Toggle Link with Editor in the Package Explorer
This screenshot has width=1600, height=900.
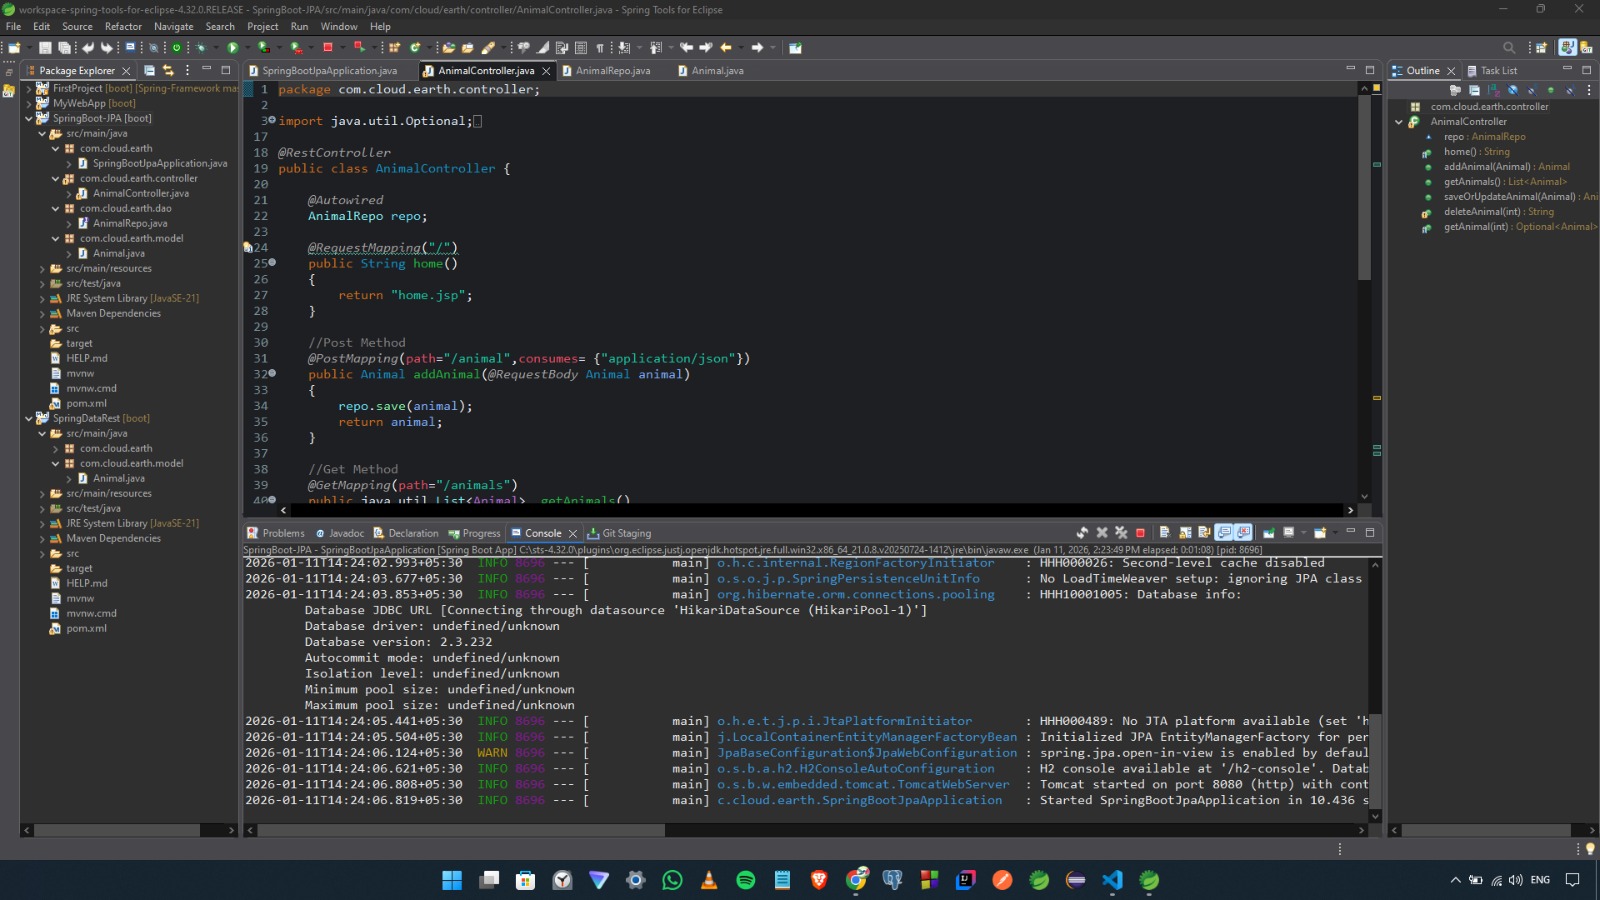point(168,71)
